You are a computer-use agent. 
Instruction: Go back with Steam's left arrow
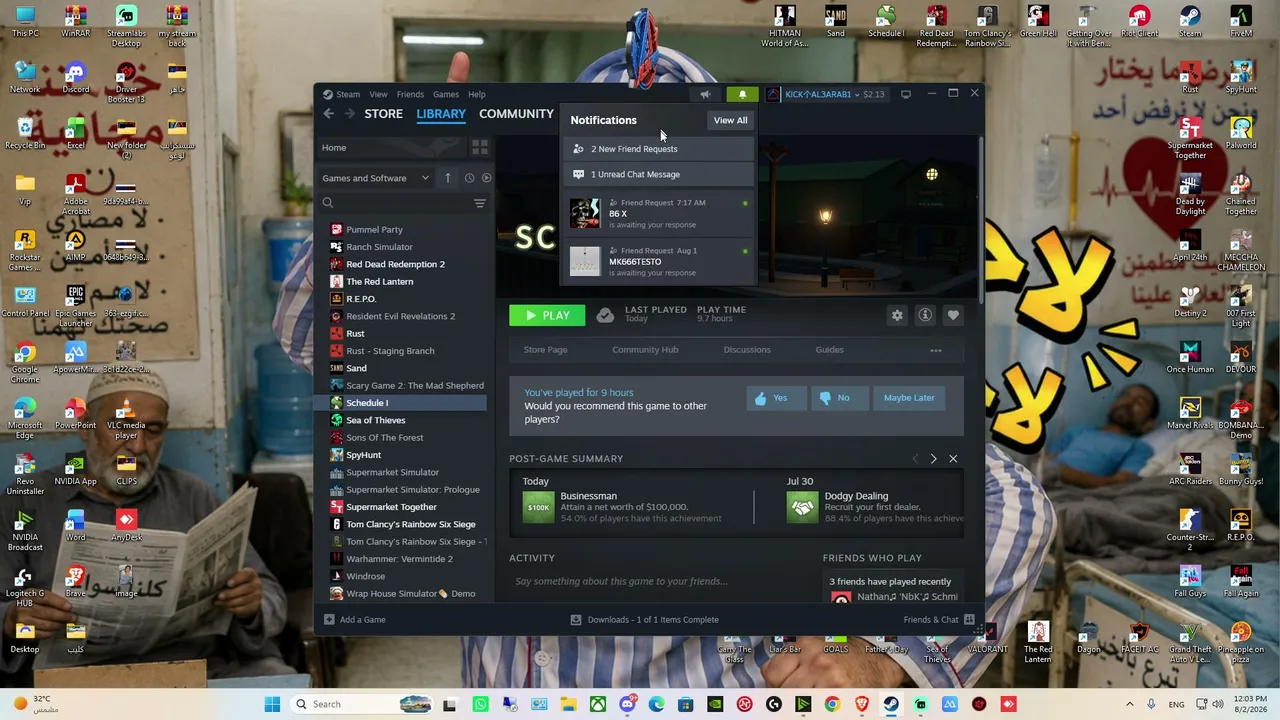329,114
